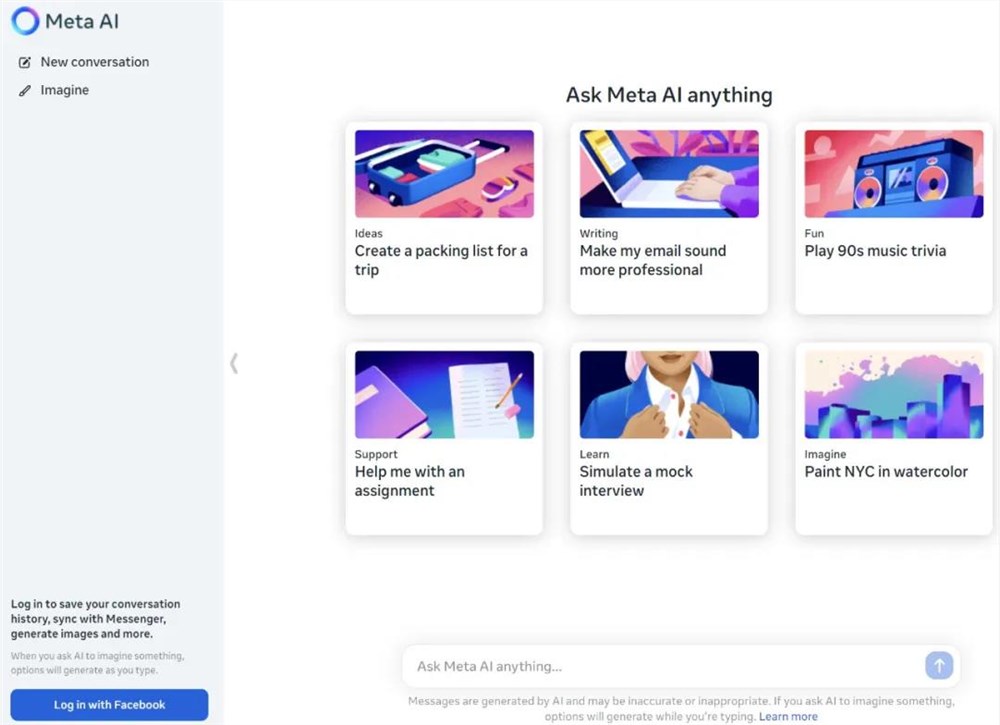Open the mock interview person illustration

[669, 394]
